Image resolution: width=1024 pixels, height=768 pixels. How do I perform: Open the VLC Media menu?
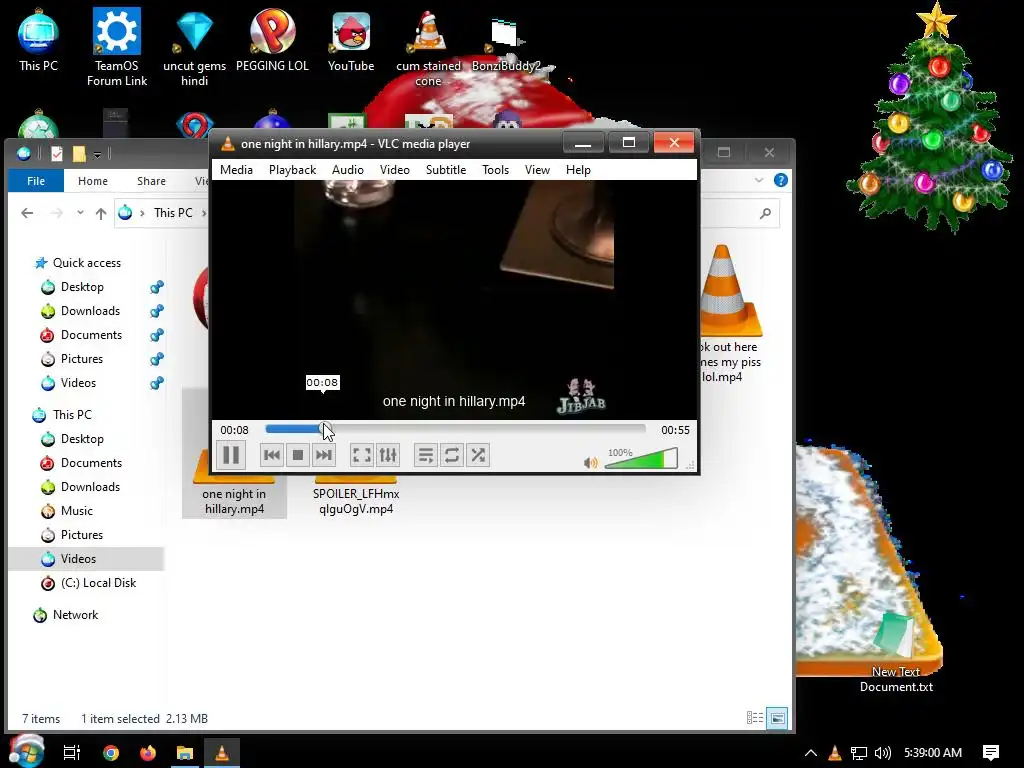coord(236,170)
